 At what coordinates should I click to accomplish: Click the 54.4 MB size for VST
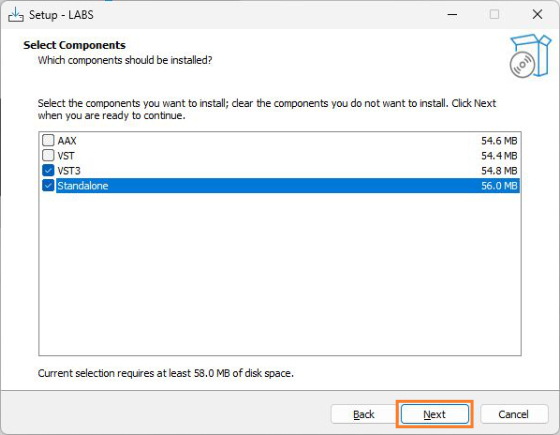[x=499, y=156]
